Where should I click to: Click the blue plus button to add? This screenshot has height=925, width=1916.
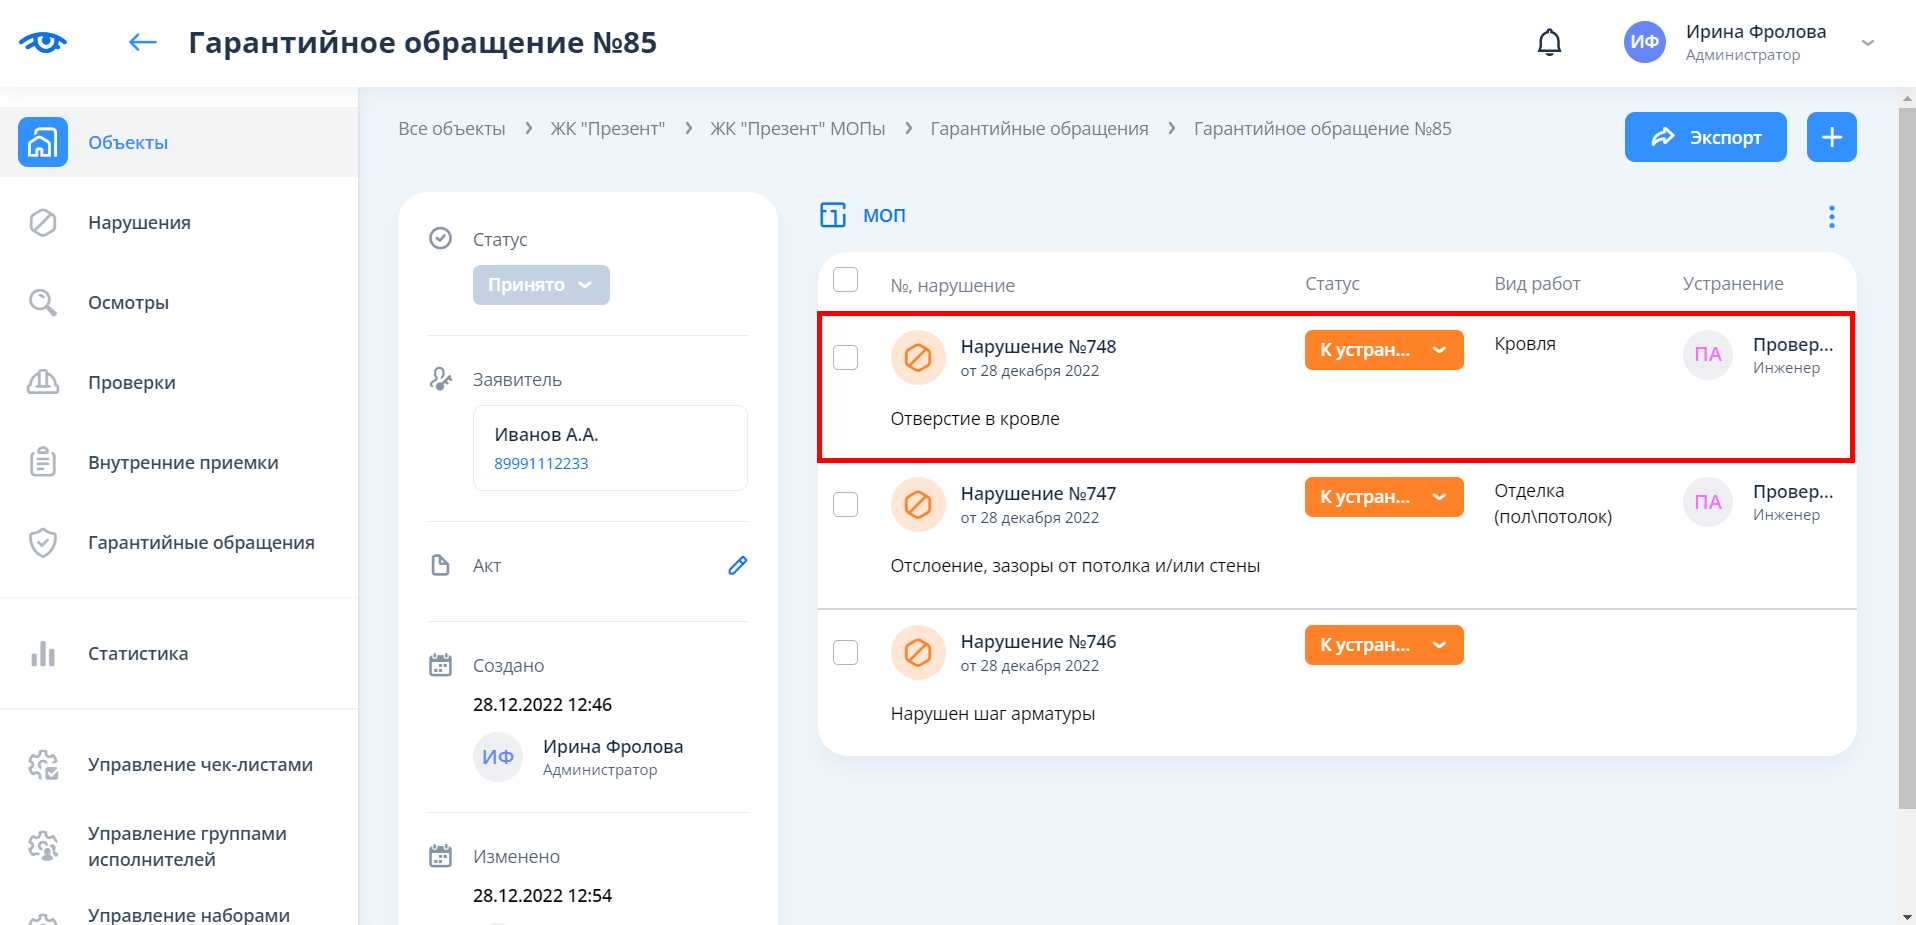click(1831, 137)
